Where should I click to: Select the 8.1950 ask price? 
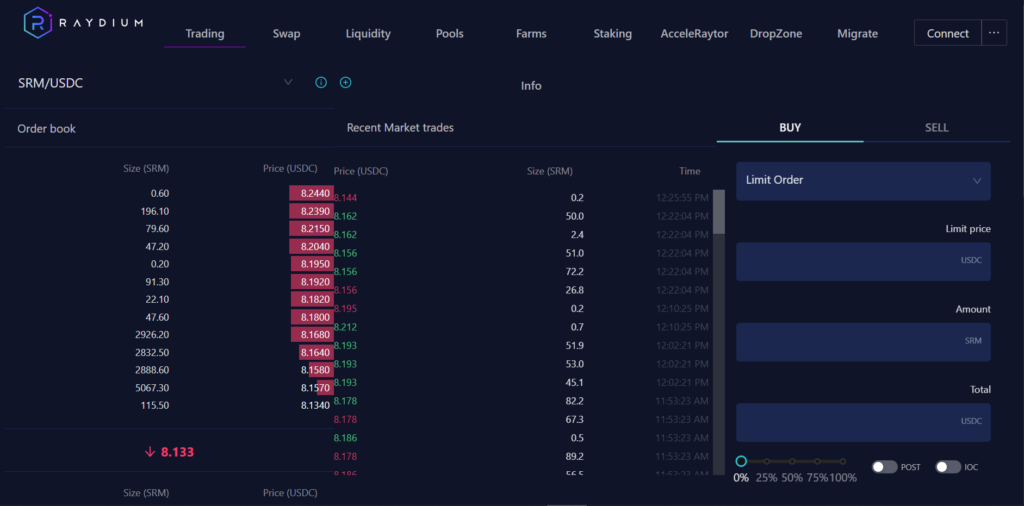tap(315, 264)
